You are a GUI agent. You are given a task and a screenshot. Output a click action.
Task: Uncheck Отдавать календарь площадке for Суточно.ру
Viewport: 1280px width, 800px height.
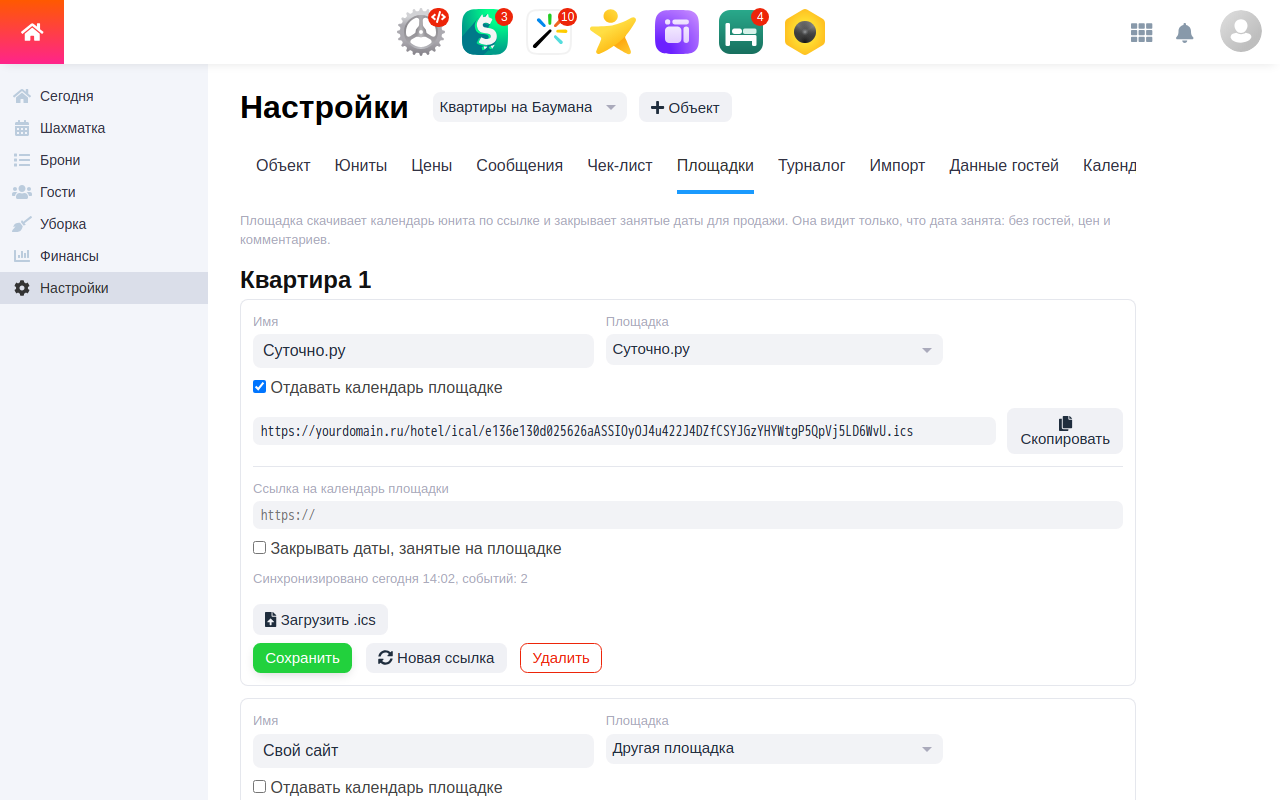coord(260,387)
